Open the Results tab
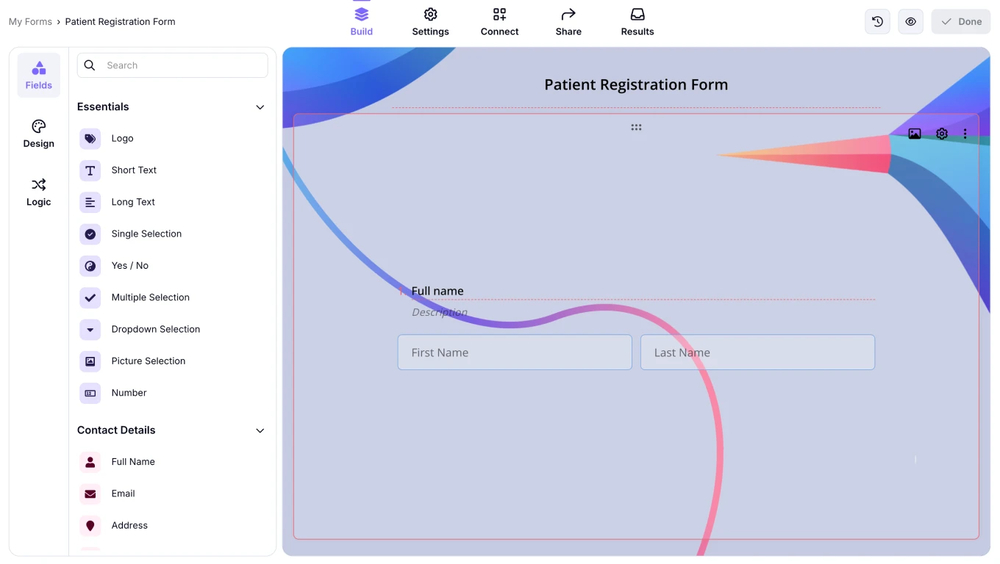1000x564 pixels. (x=637, y=21)
